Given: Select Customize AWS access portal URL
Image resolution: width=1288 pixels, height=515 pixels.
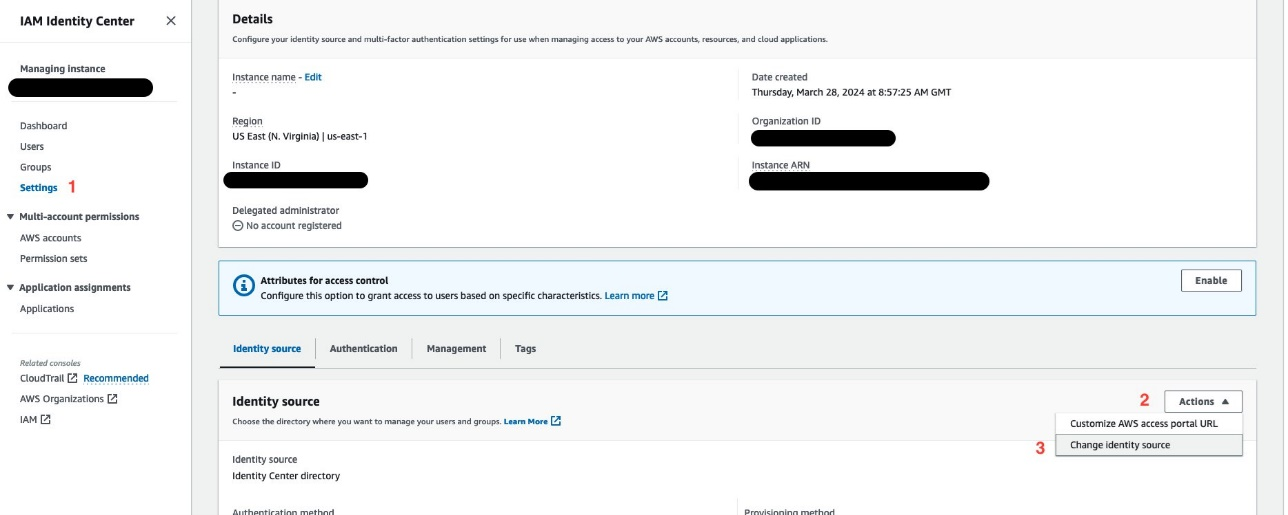Looking at the screenshot, I should 1149,424.
